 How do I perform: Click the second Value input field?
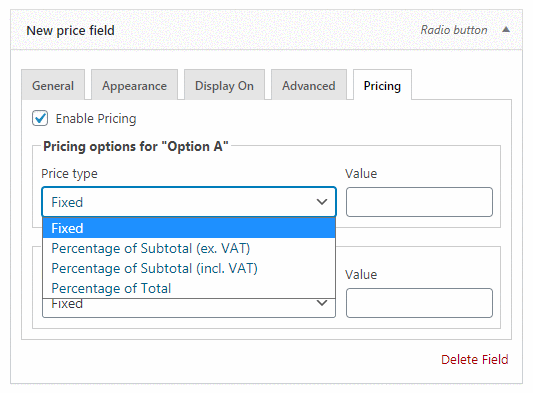point(419,303)
